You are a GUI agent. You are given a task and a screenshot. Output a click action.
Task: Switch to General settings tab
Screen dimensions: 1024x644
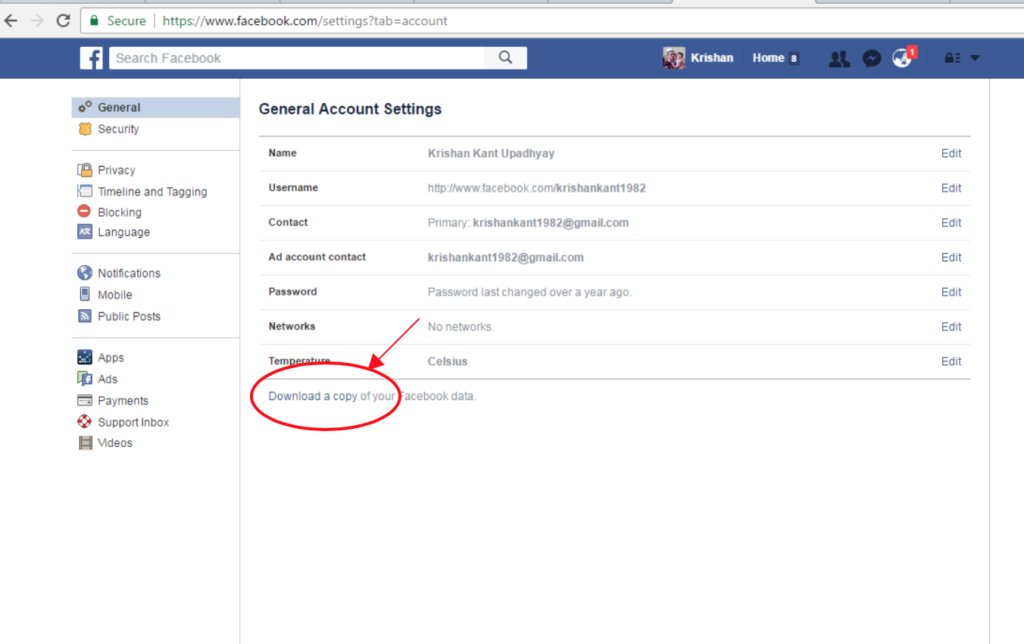point(119,107)
